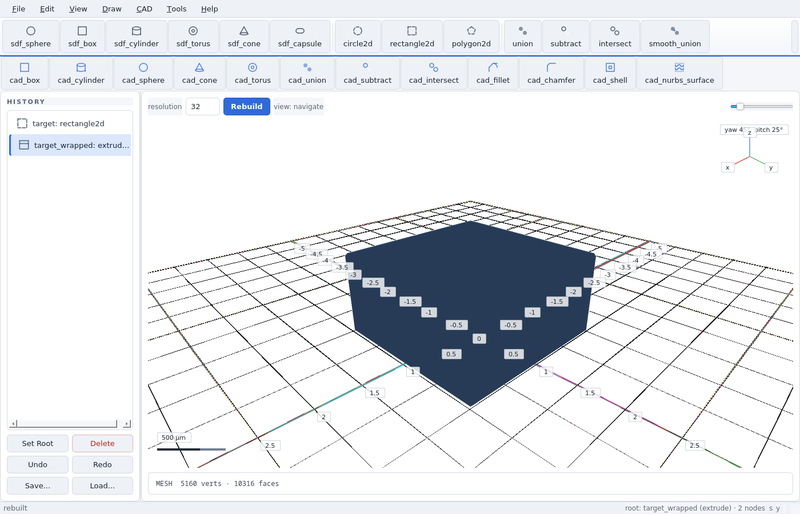Undo the last action
The width and height of the screenshot is (800, 514).
click(x=37, y=464)
